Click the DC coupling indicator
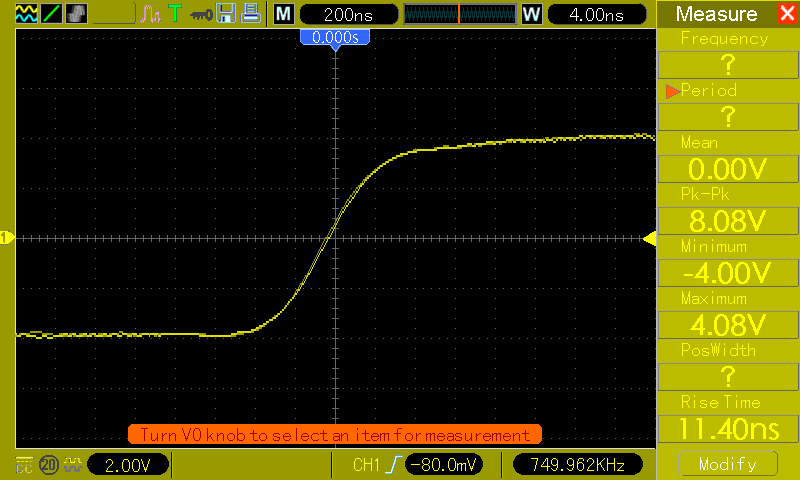800x480 pixels. pyautogui.click(x=24, y=465)
